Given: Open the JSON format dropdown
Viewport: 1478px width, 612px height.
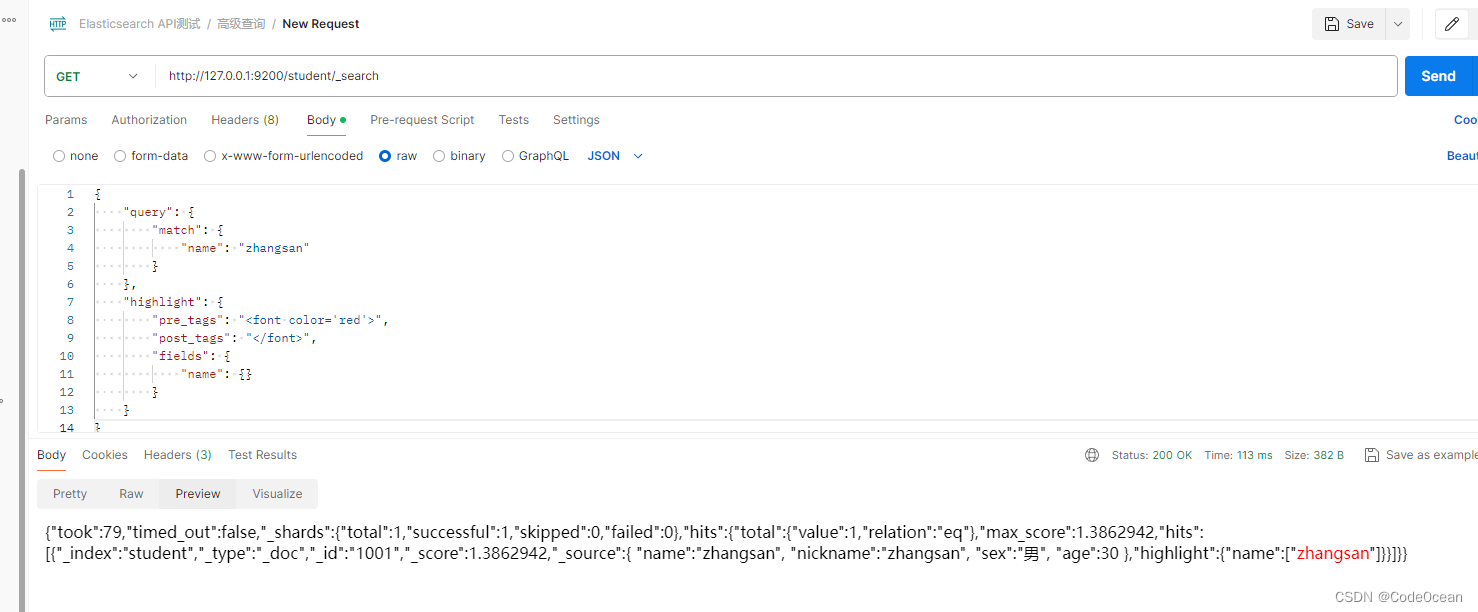Looking at the screenshot, I should (x=615, y=156).
